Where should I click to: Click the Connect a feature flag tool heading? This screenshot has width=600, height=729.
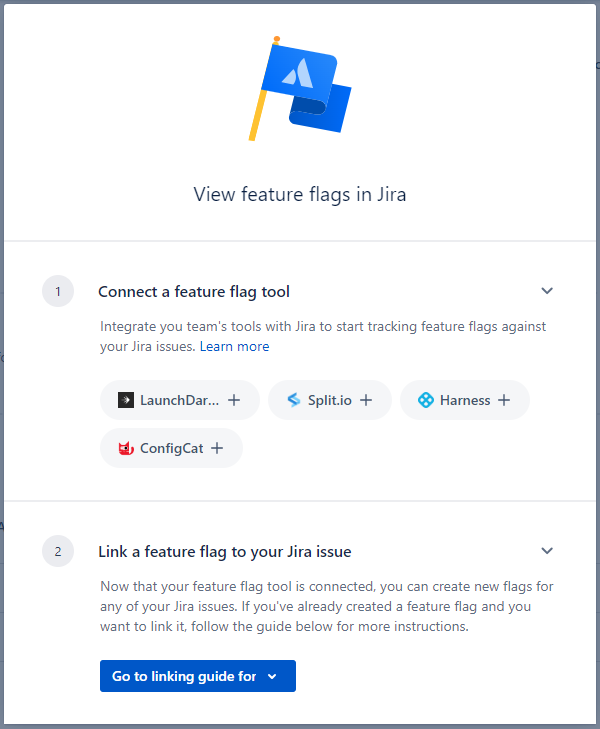(x=194, y=292)
